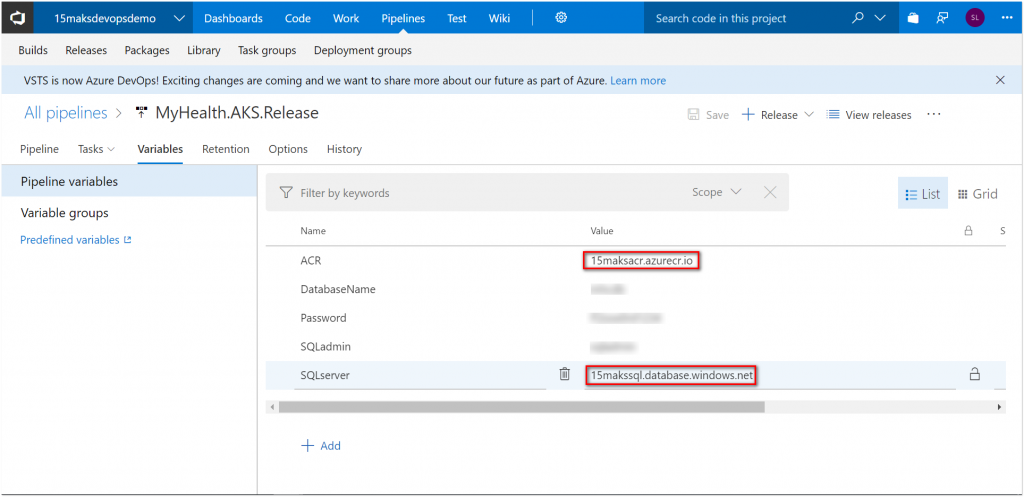
Task: Open the History tab
Action: tap(344, 150)
